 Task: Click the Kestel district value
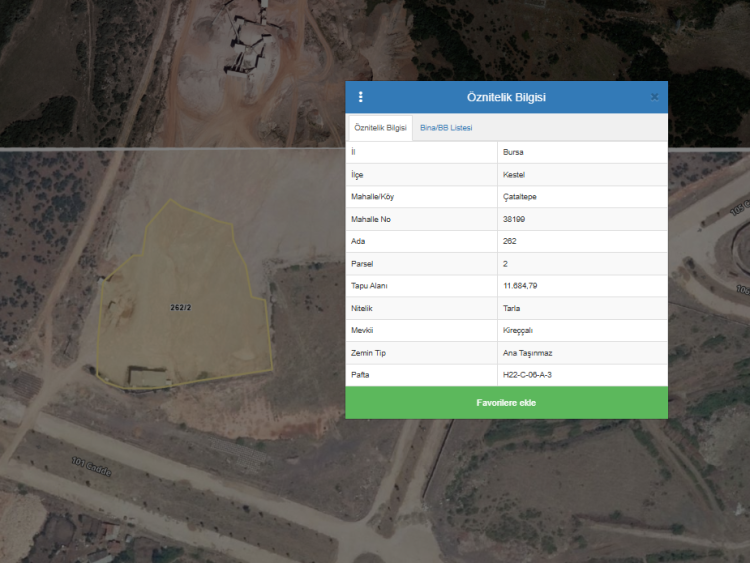point(515,175)
